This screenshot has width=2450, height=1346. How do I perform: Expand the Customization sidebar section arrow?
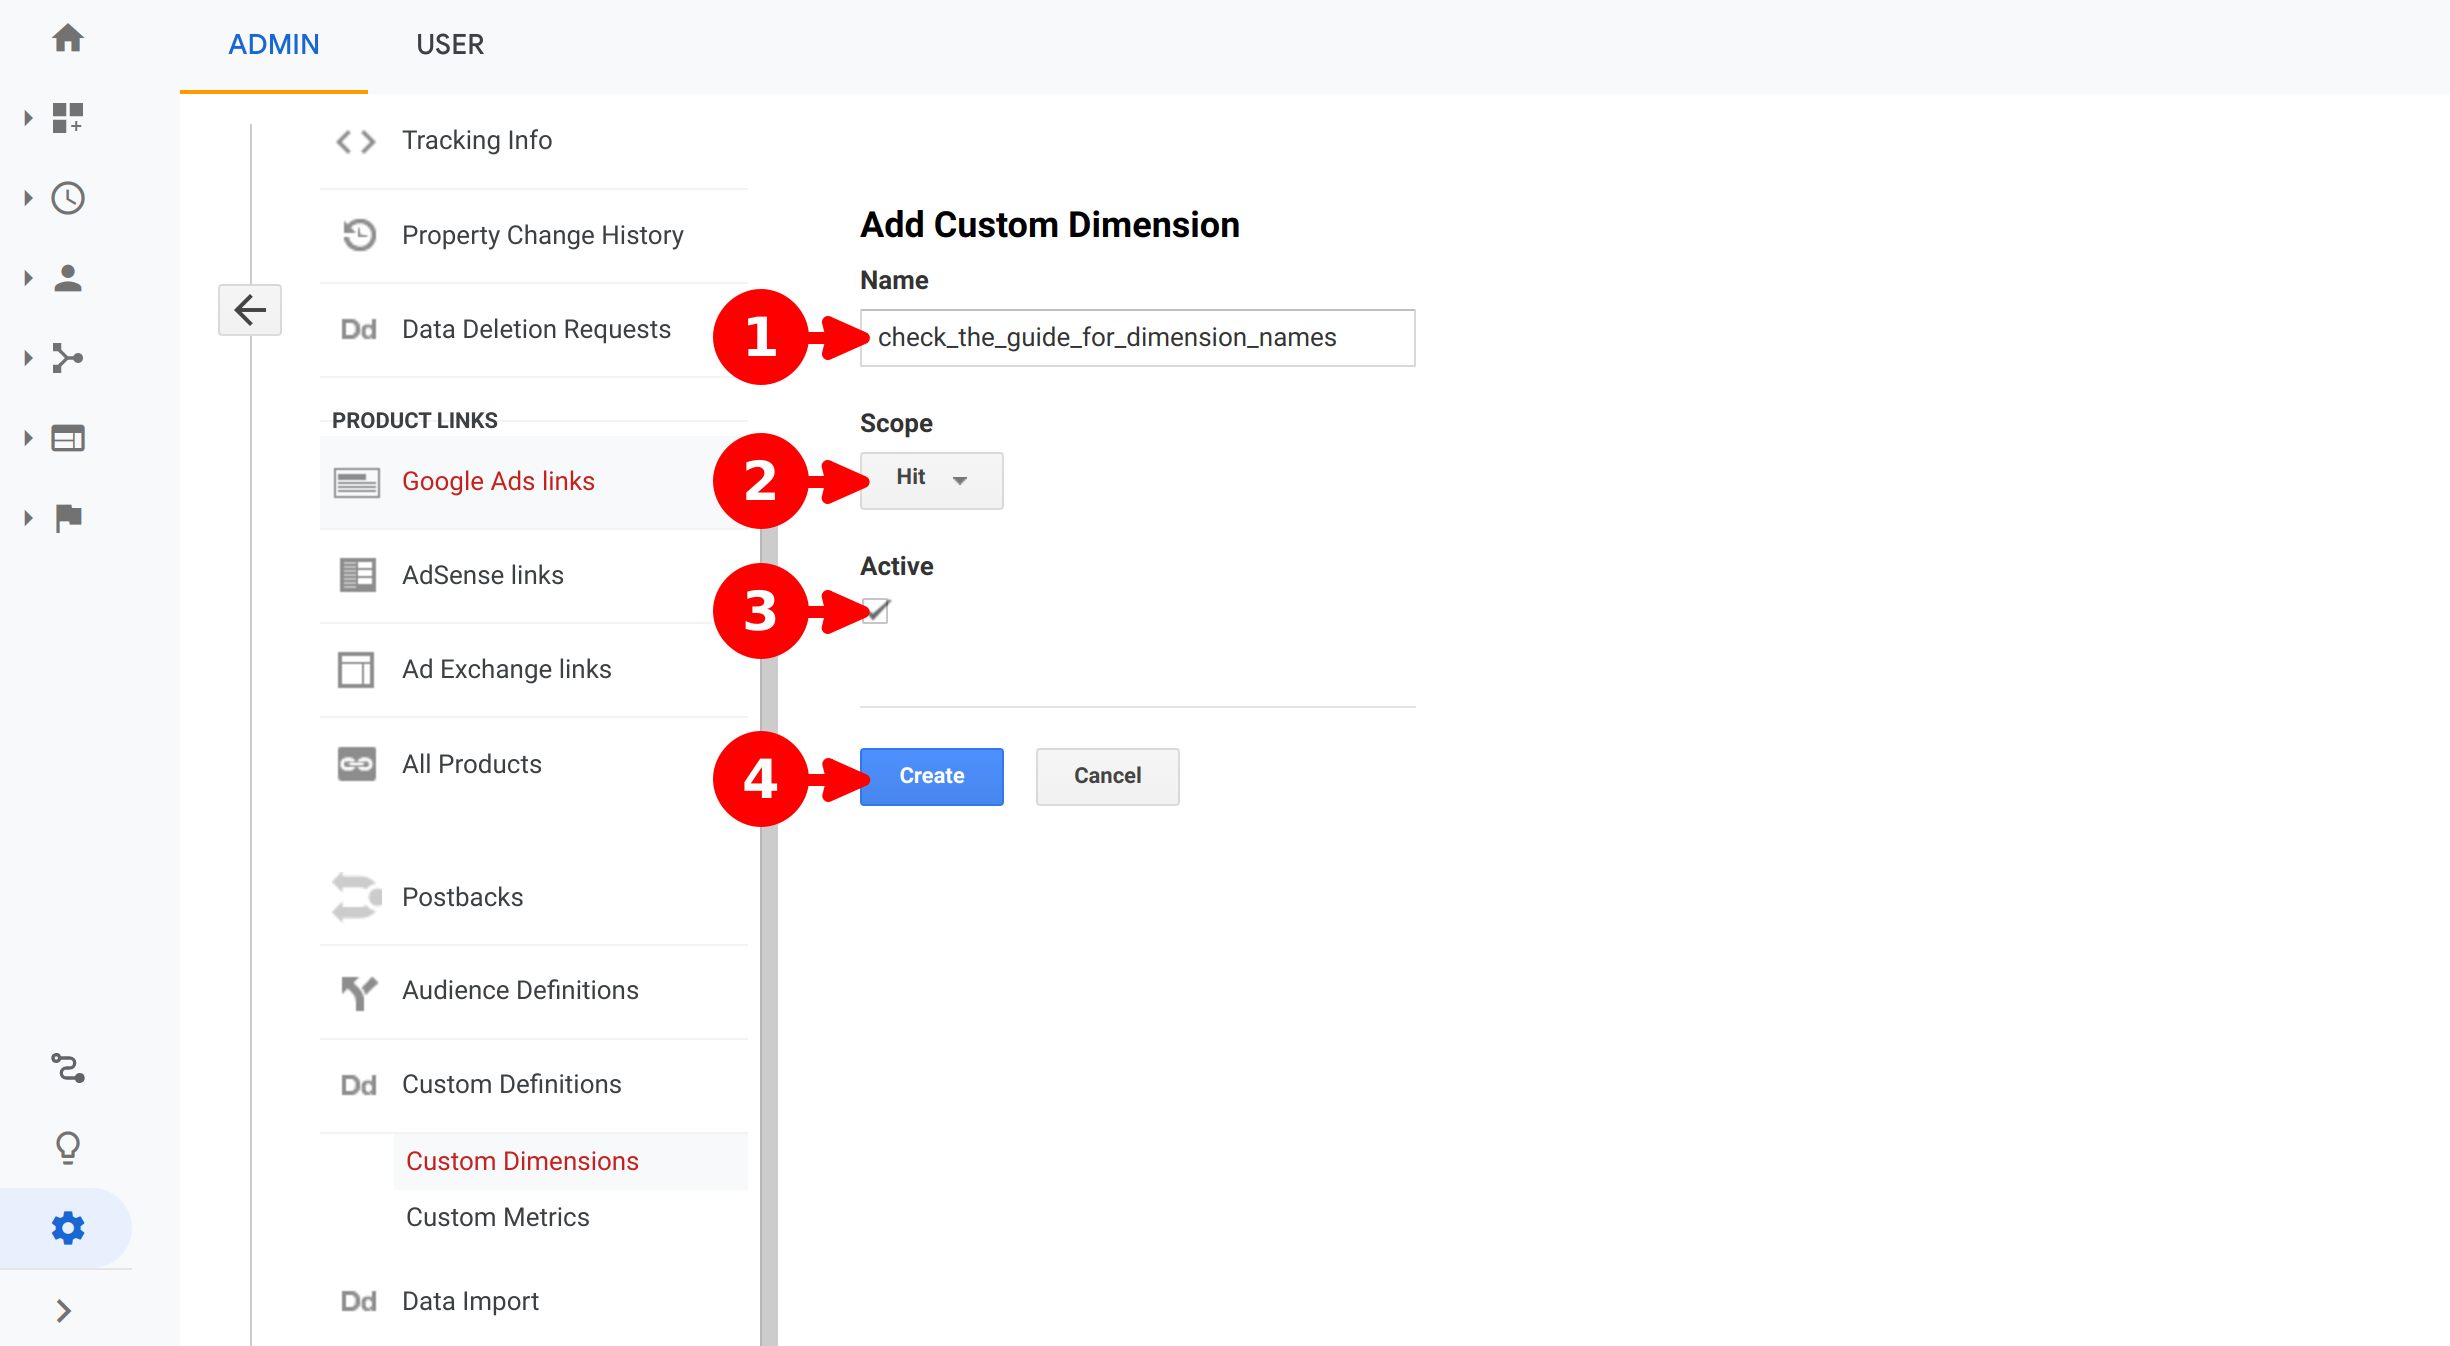click(x=28, y=118)
